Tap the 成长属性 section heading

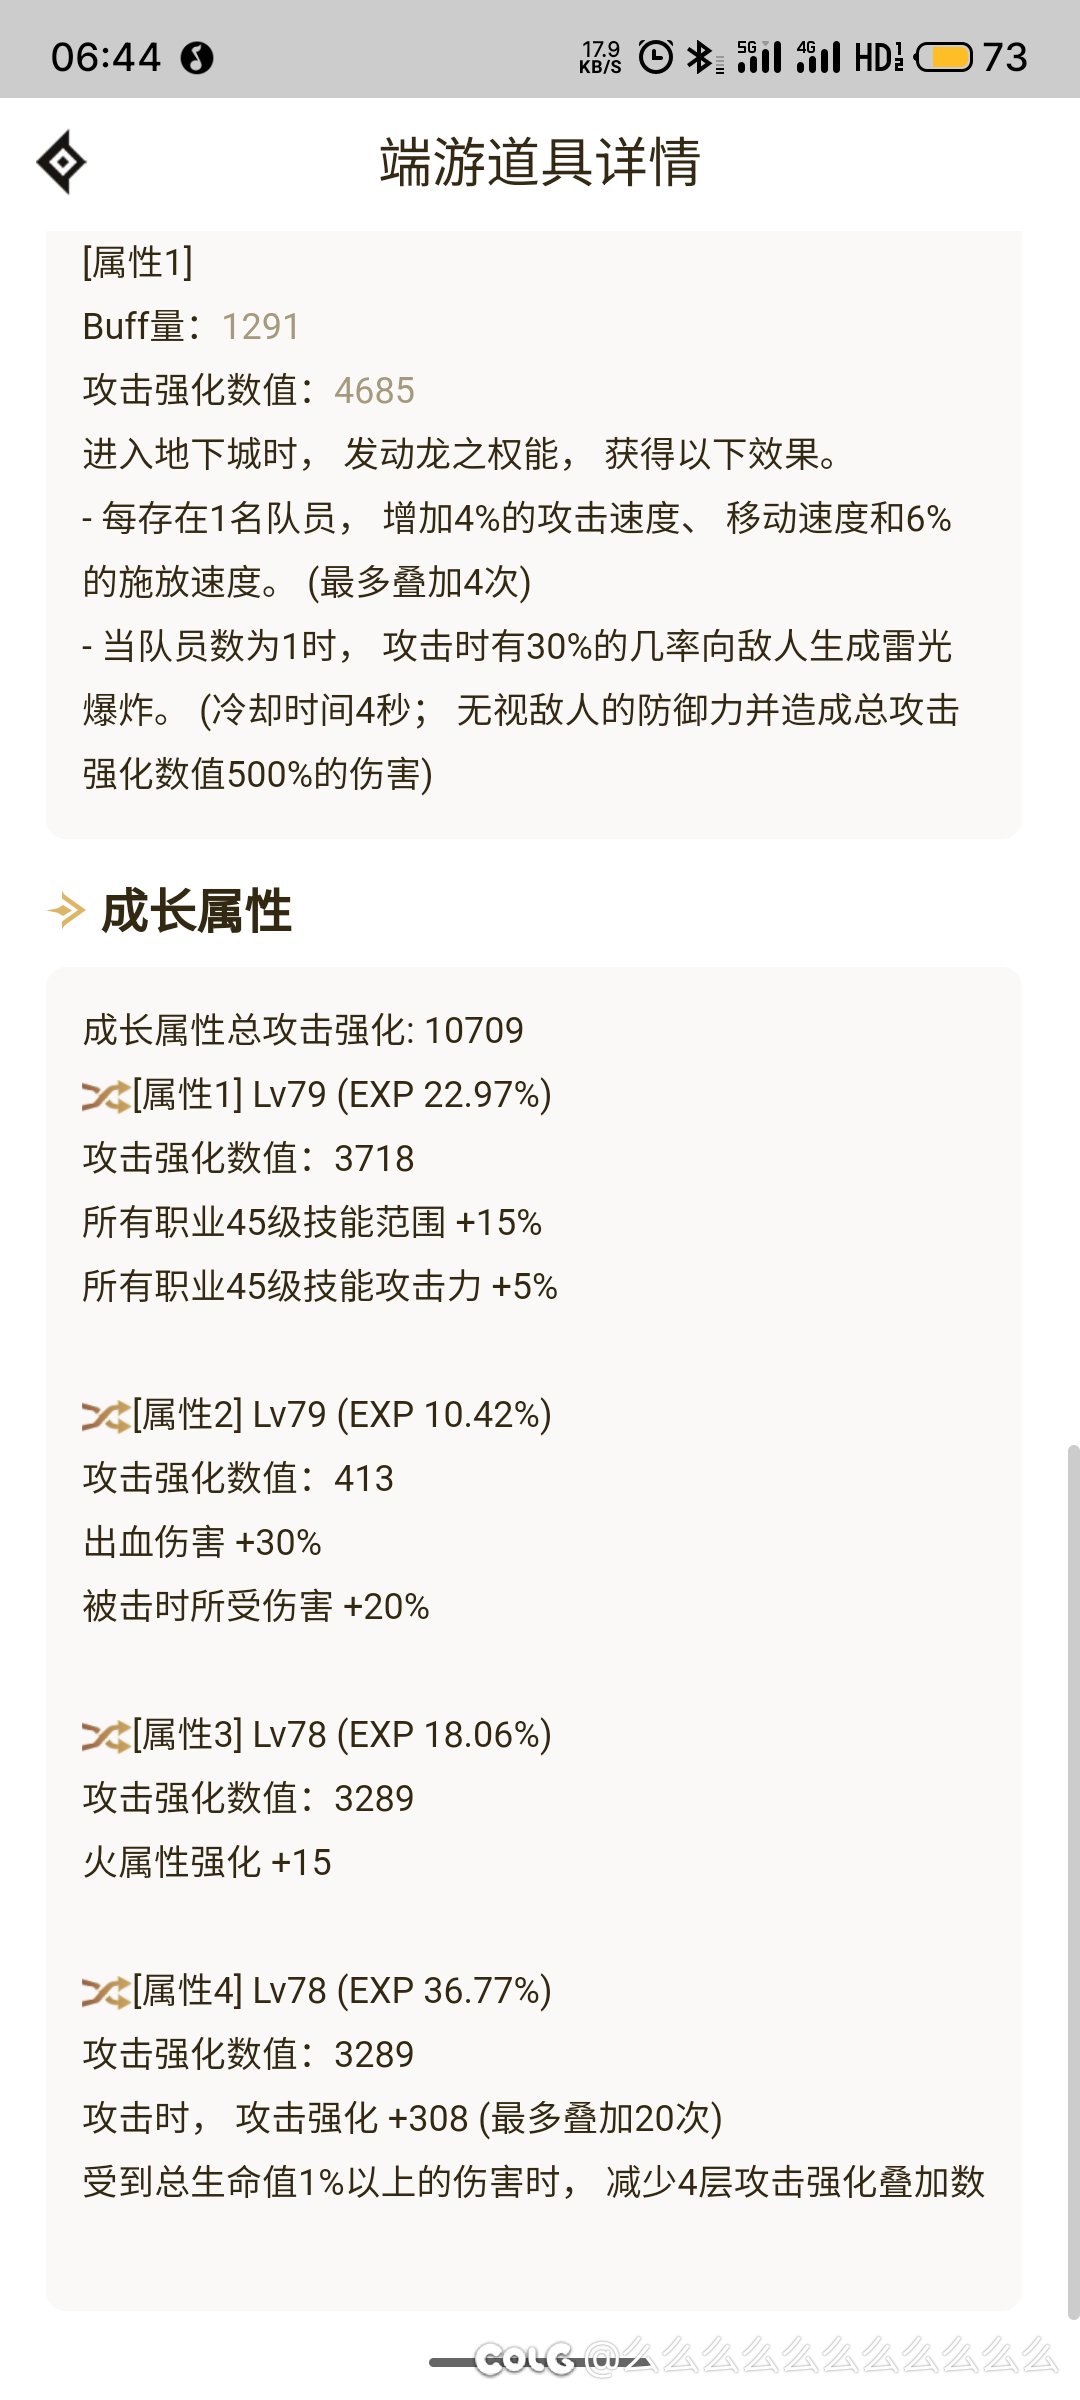click(x=197, y=911)
